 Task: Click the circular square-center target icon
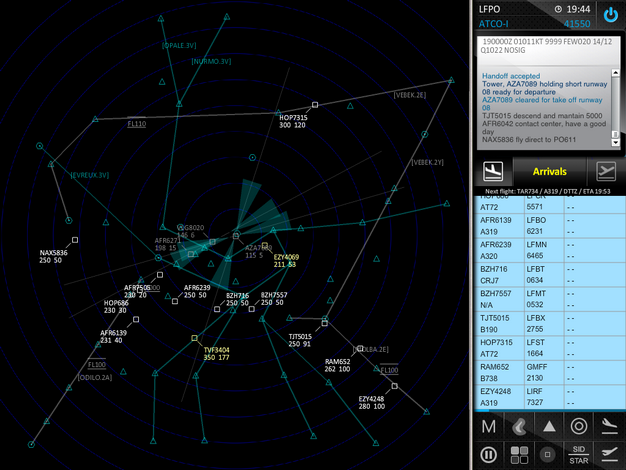coord(549,455)
